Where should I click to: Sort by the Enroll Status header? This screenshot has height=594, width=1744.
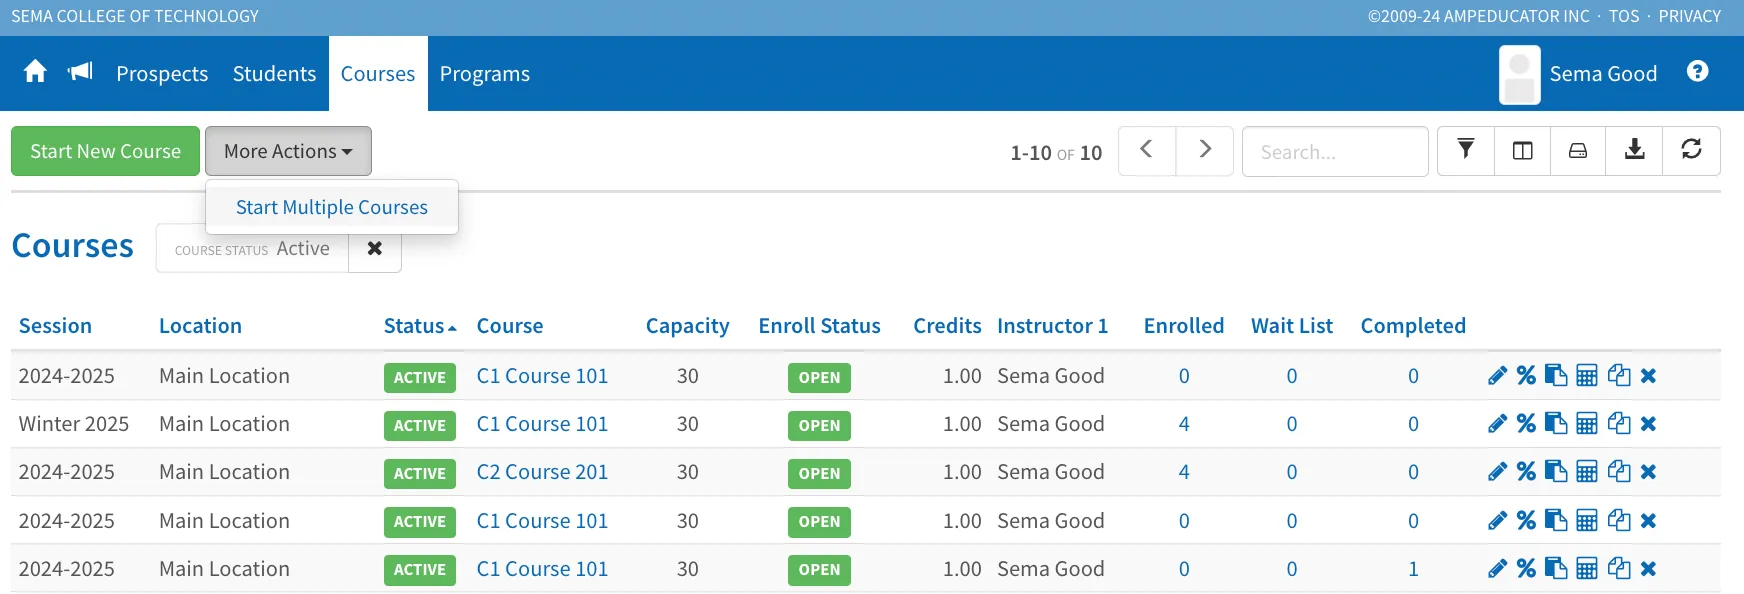coord(820,326)
